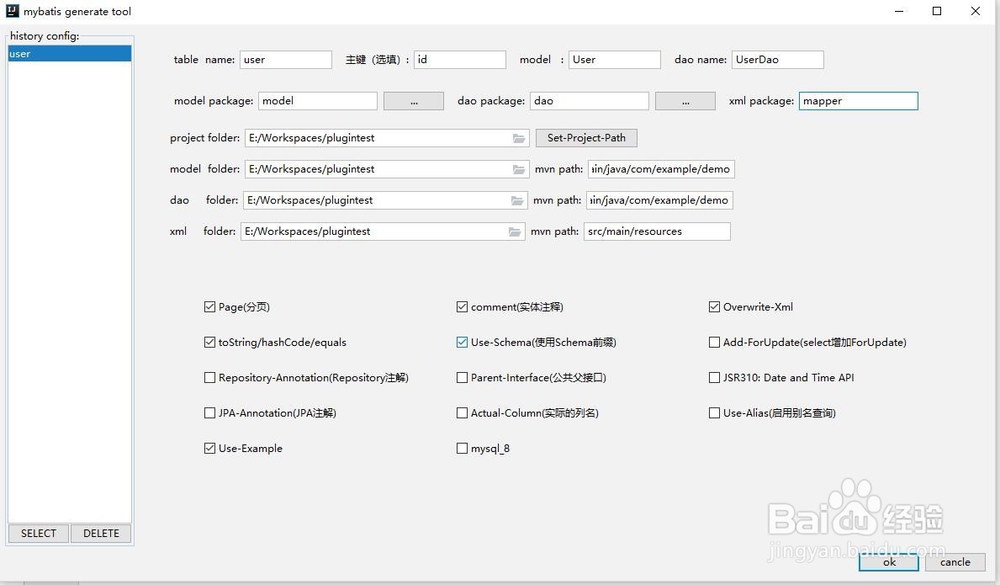
Task: Toggle the Page(分页) checkbox
Action: point(209,307)
